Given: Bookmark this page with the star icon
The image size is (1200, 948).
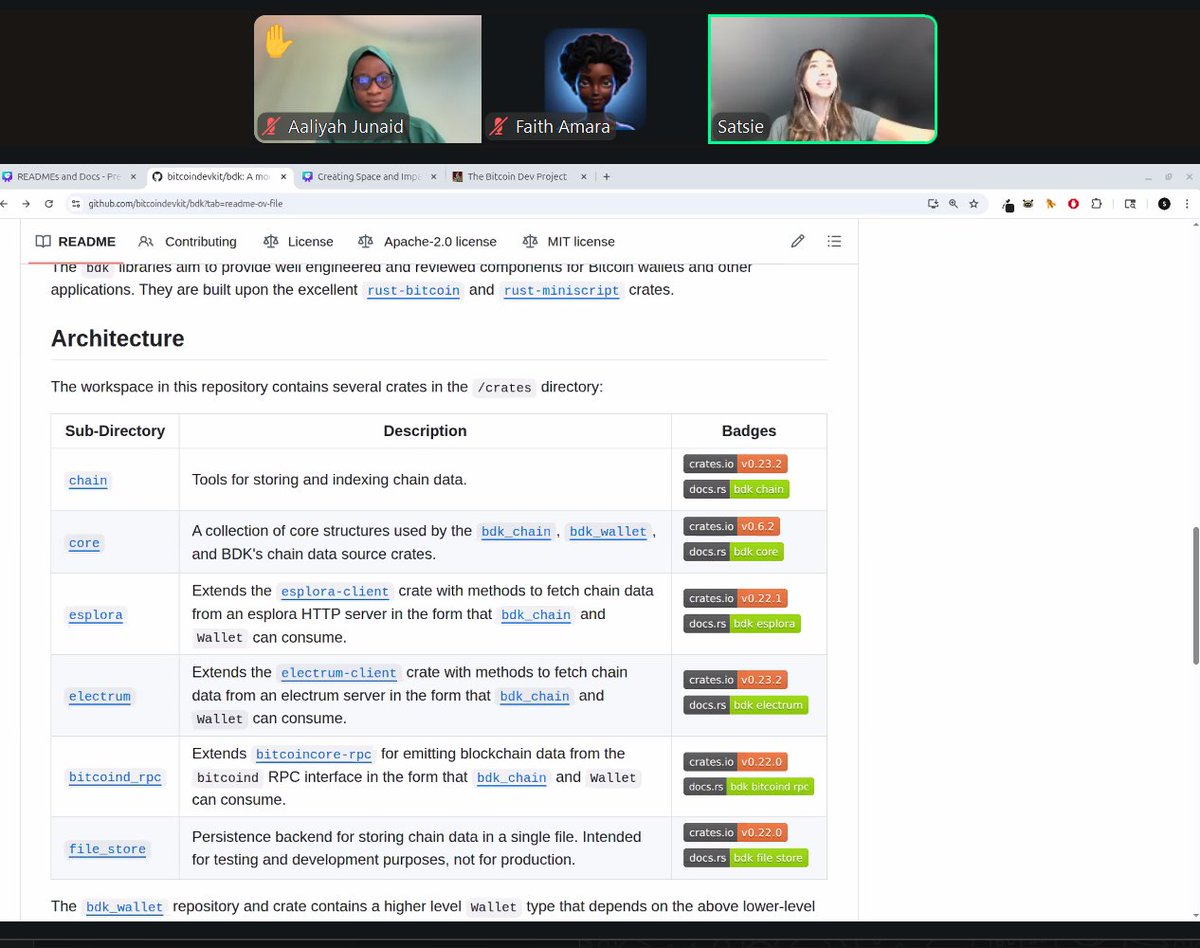Looking at the screenshot, I should 973,203.
